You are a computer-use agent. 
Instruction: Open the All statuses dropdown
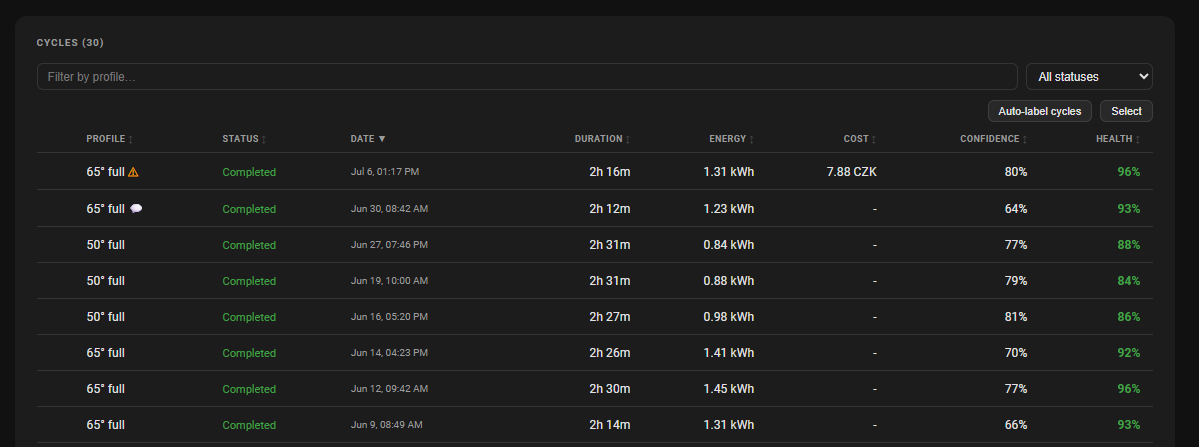(x=1089, y=76)
